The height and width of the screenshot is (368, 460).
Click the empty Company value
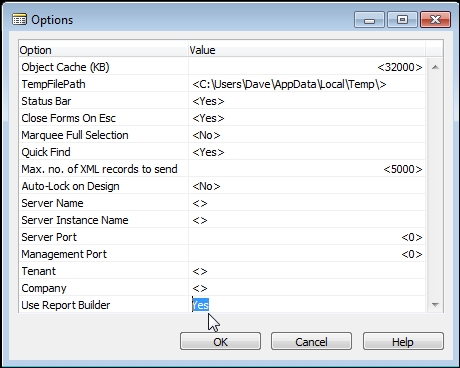tap(199, 288)
